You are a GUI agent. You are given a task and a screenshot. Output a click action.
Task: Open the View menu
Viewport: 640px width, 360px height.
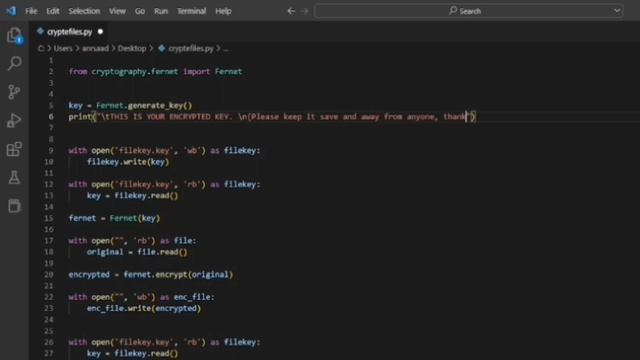click(117, 11)
